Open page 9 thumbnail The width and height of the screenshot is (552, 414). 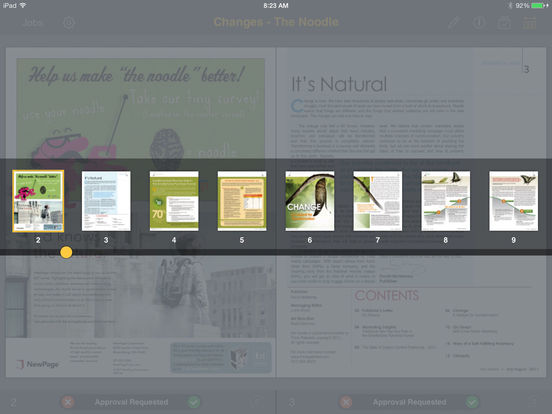point(513,201)
